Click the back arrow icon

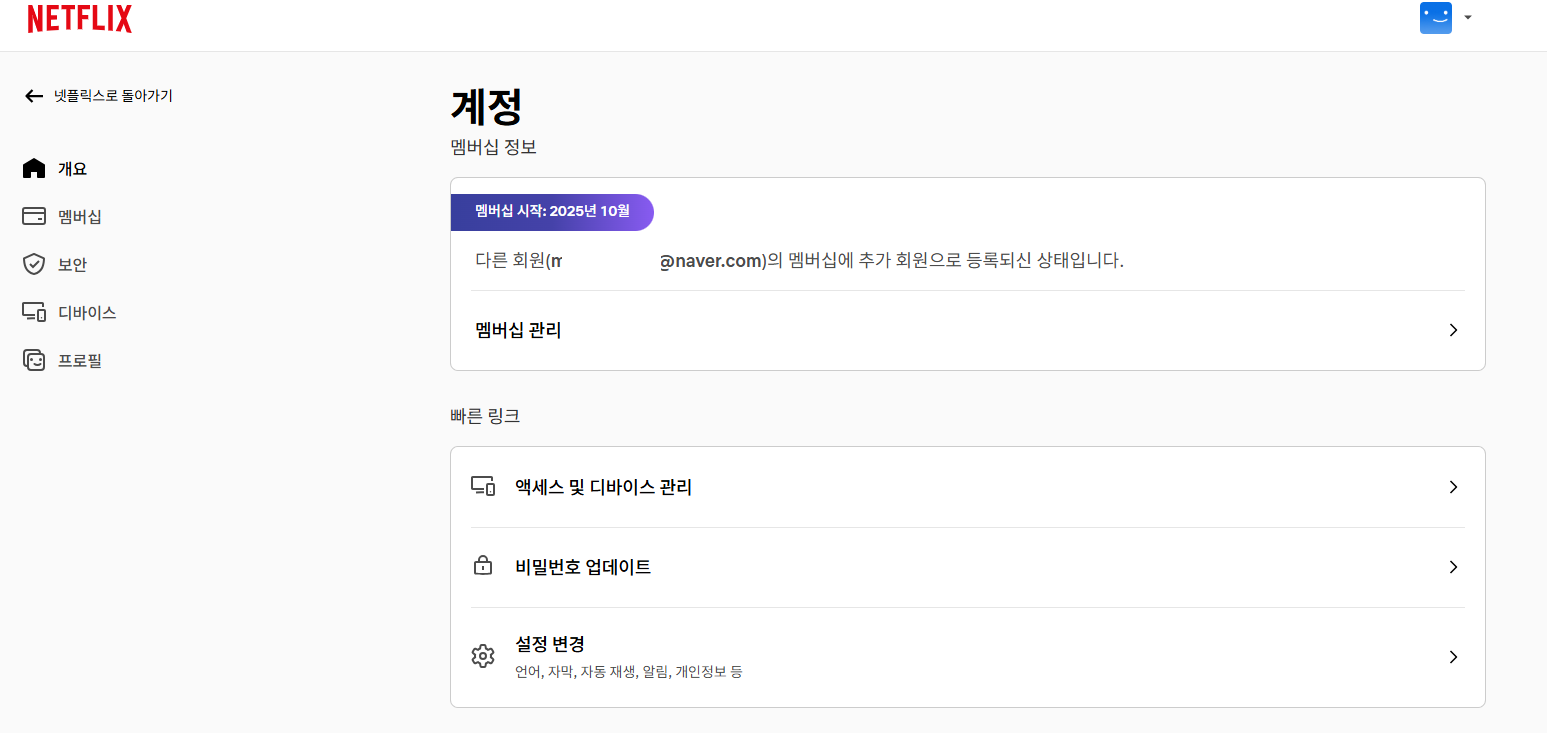[34, 96]
